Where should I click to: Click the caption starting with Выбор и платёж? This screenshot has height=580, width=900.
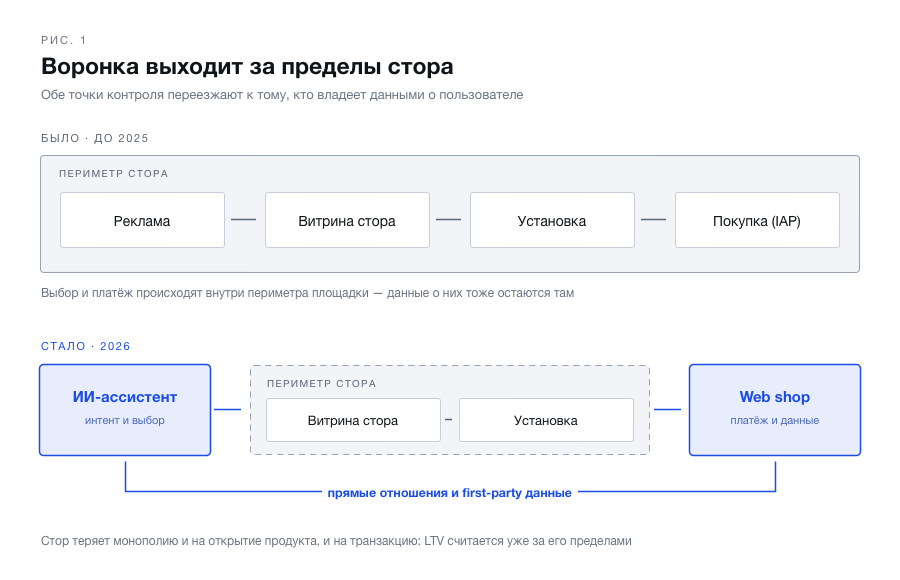(307, 293)
